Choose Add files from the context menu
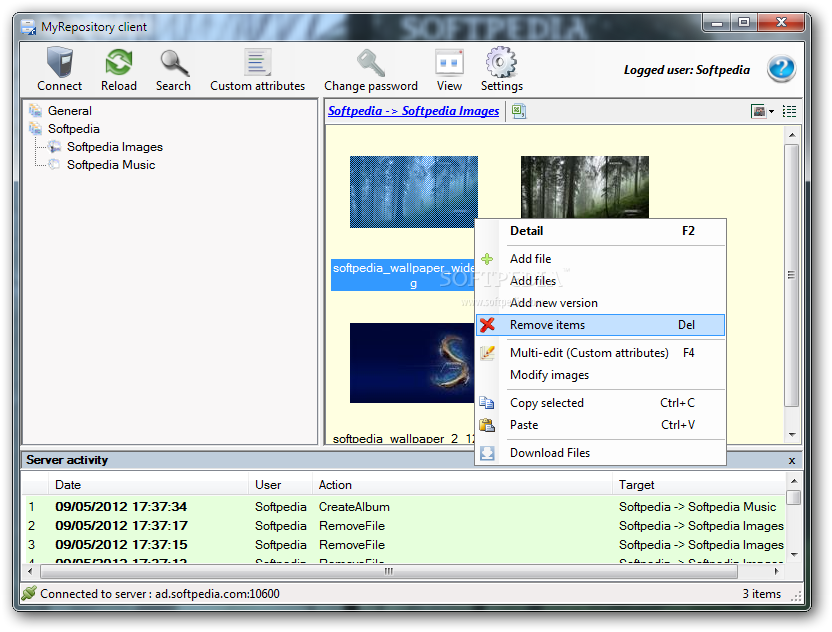The width and height of the screenshot is (832, 632). click(x=601, y=281)
